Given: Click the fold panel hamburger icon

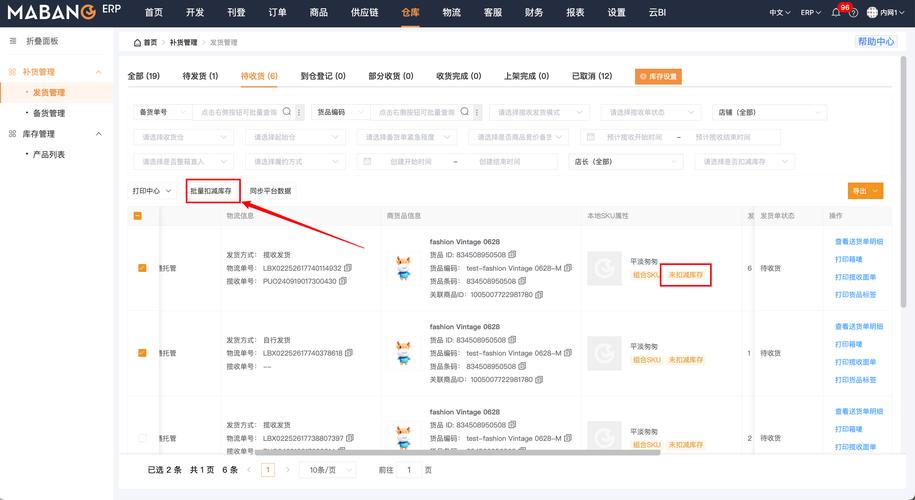Looking at the screenshot, I should [13, 41].
